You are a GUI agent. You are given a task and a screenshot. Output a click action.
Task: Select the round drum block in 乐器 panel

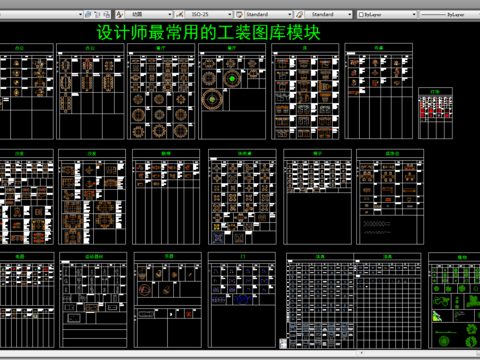click(x=145, y=290)
